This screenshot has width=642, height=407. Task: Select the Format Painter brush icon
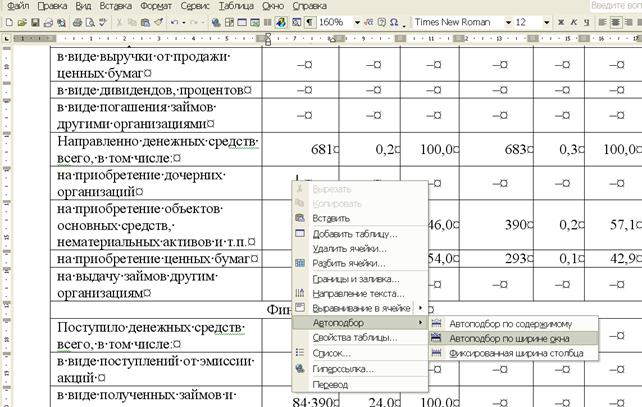[x=158, y=23]
